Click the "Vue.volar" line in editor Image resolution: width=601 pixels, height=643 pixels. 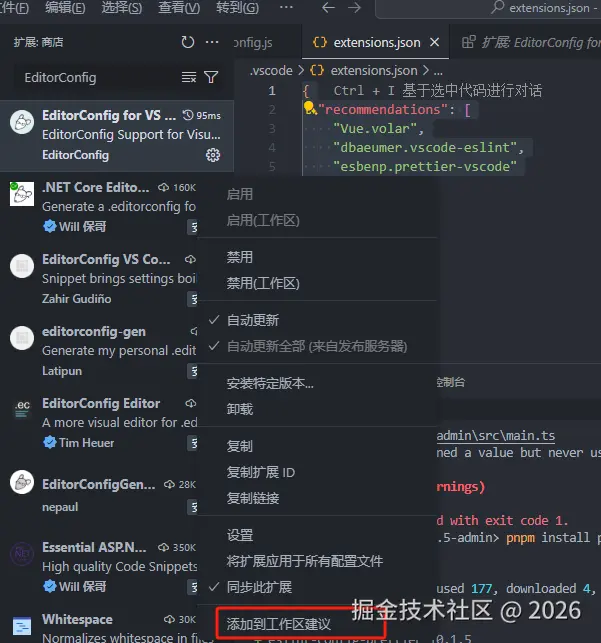tap(378, 129)
